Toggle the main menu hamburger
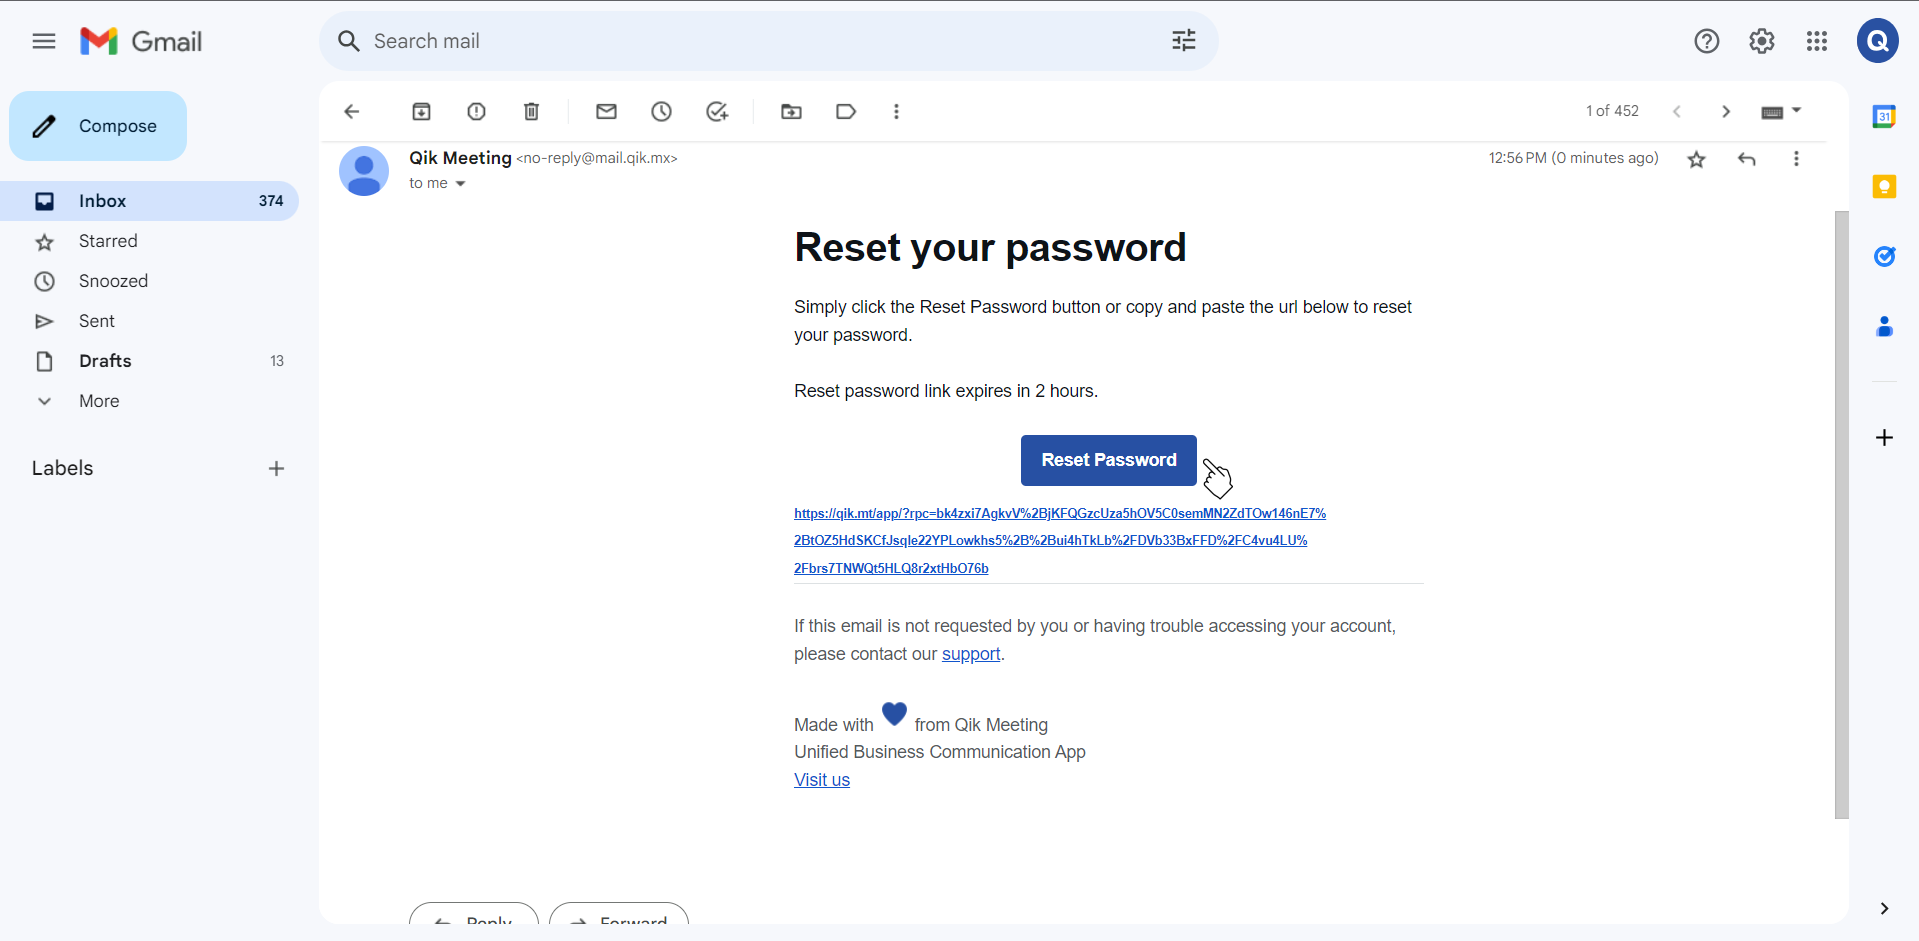1919x941 pixels. point(44,41)
